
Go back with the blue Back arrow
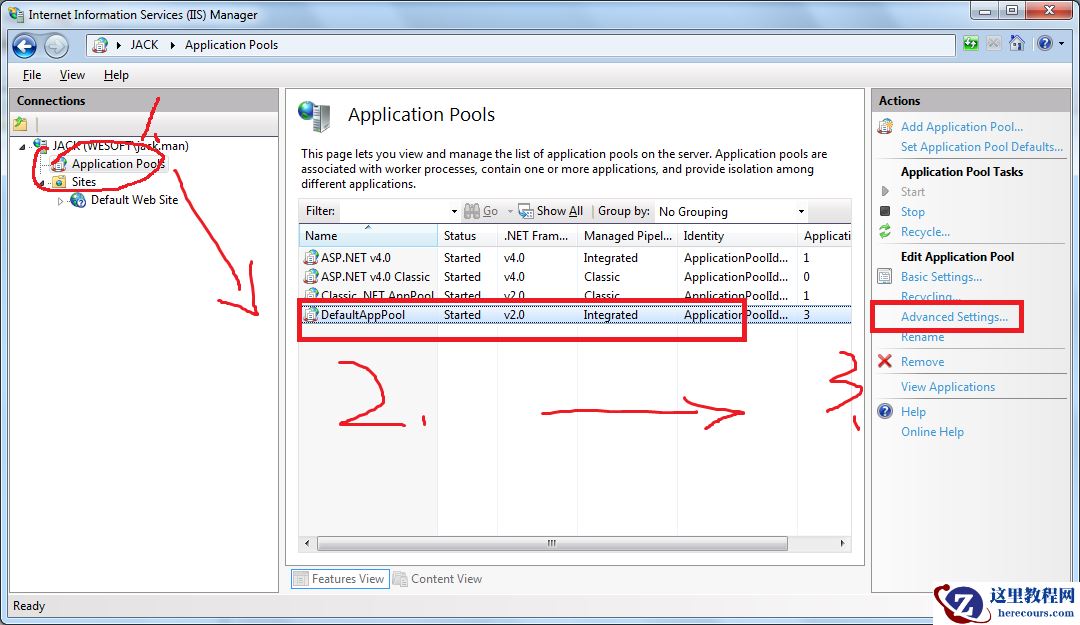(x=24, y=46)
